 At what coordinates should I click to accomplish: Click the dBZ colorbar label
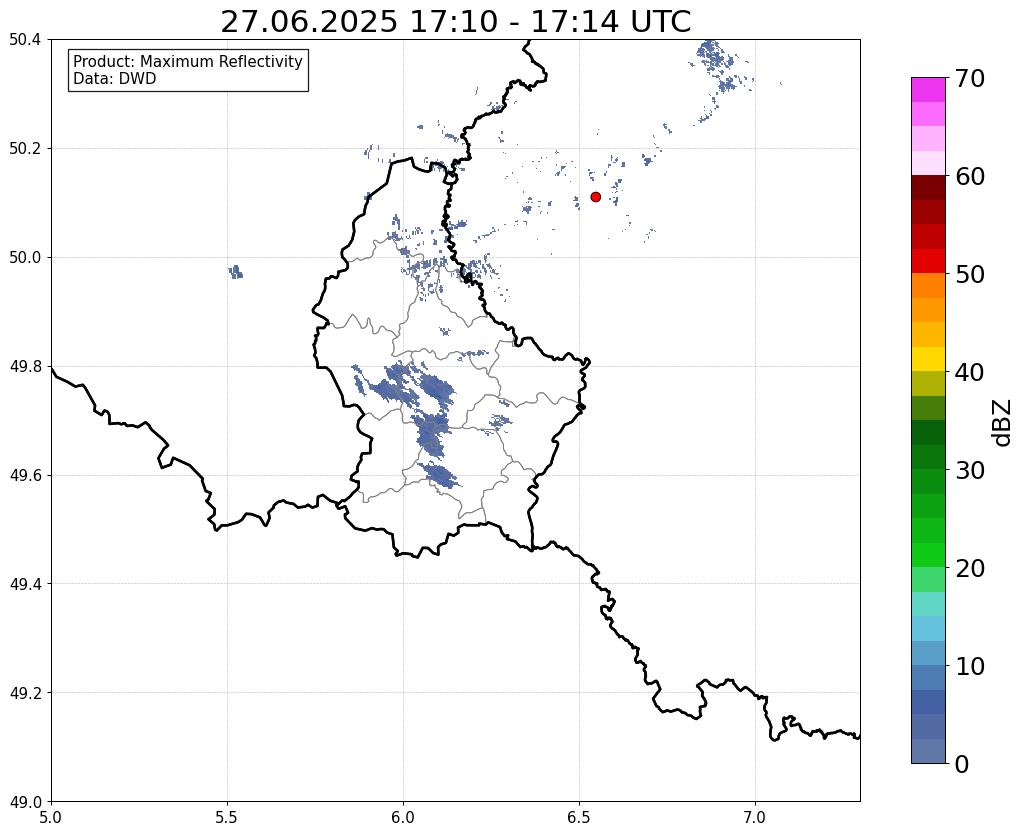(1003, 423)
